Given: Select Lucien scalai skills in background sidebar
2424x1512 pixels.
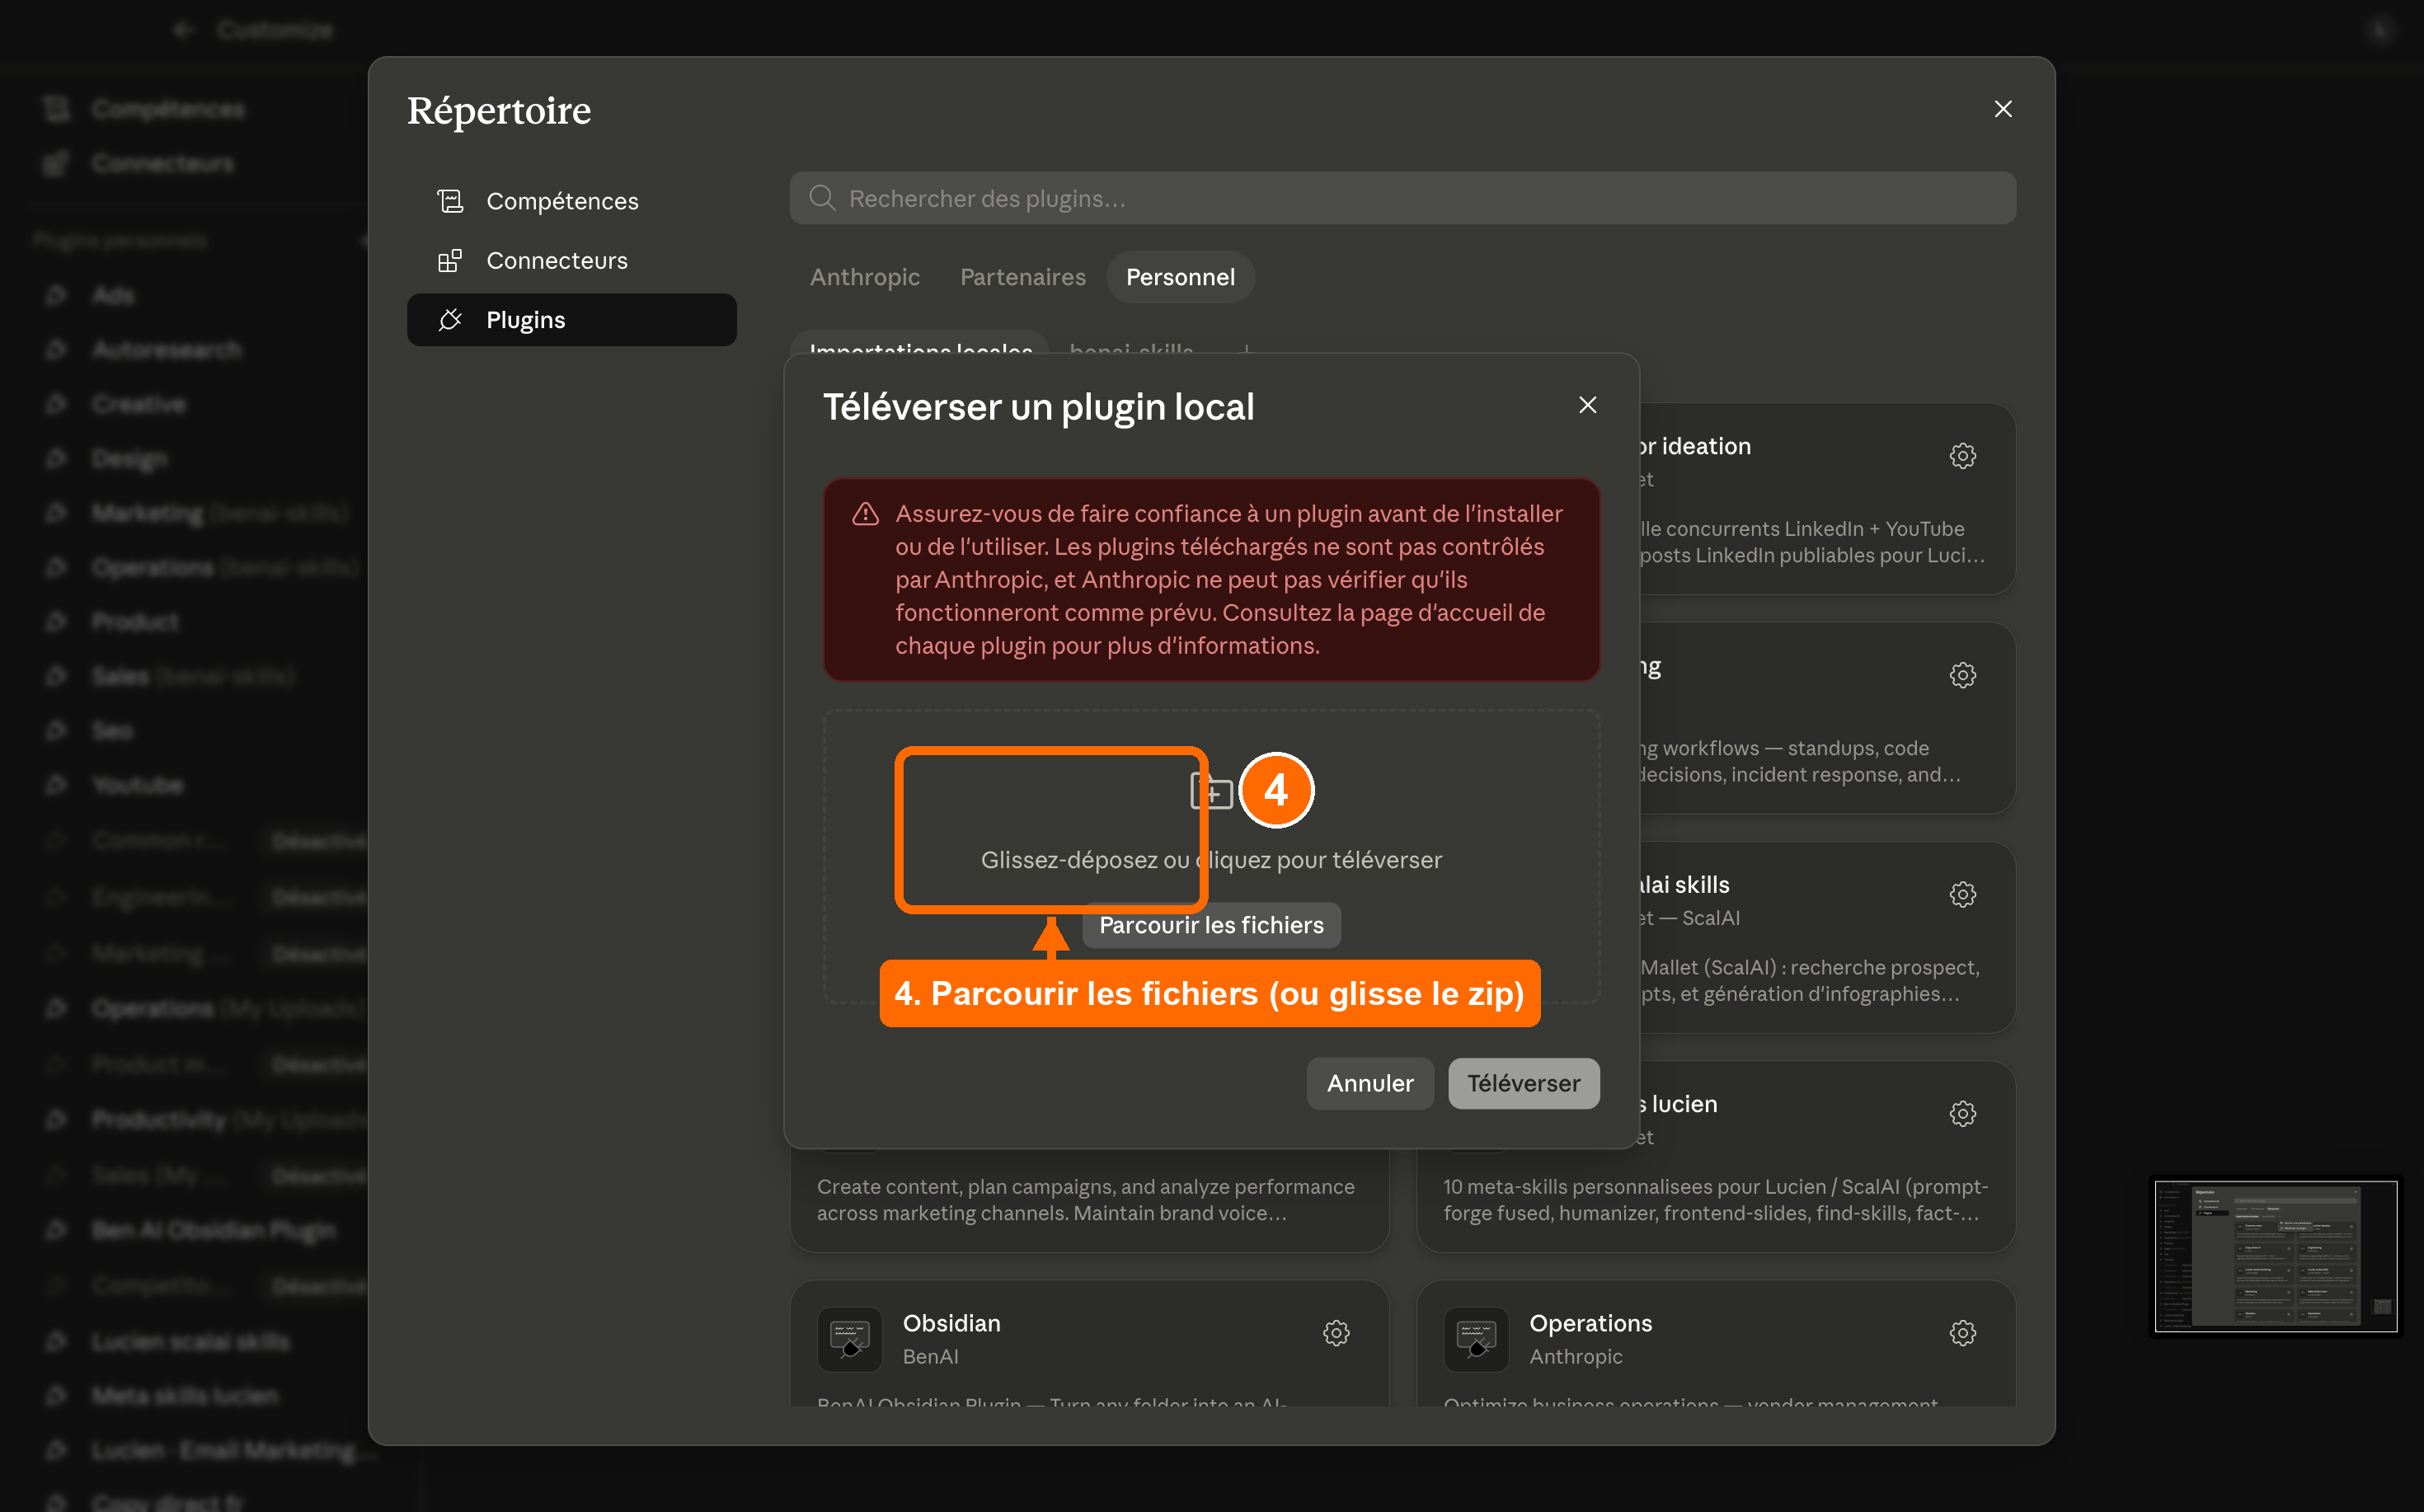Looking at the screenshot, I should point(190,1341).
